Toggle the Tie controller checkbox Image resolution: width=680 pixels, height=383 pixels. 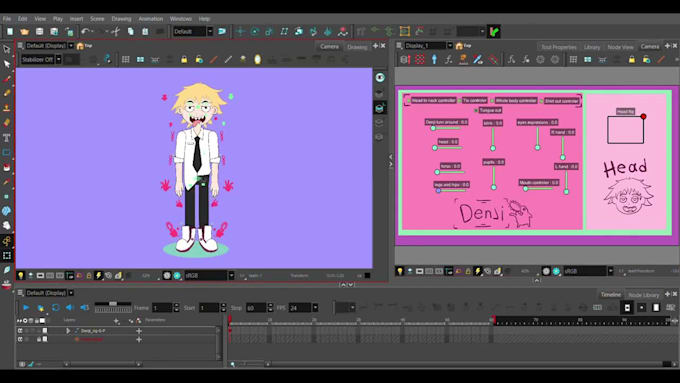[x=460, y=101]
